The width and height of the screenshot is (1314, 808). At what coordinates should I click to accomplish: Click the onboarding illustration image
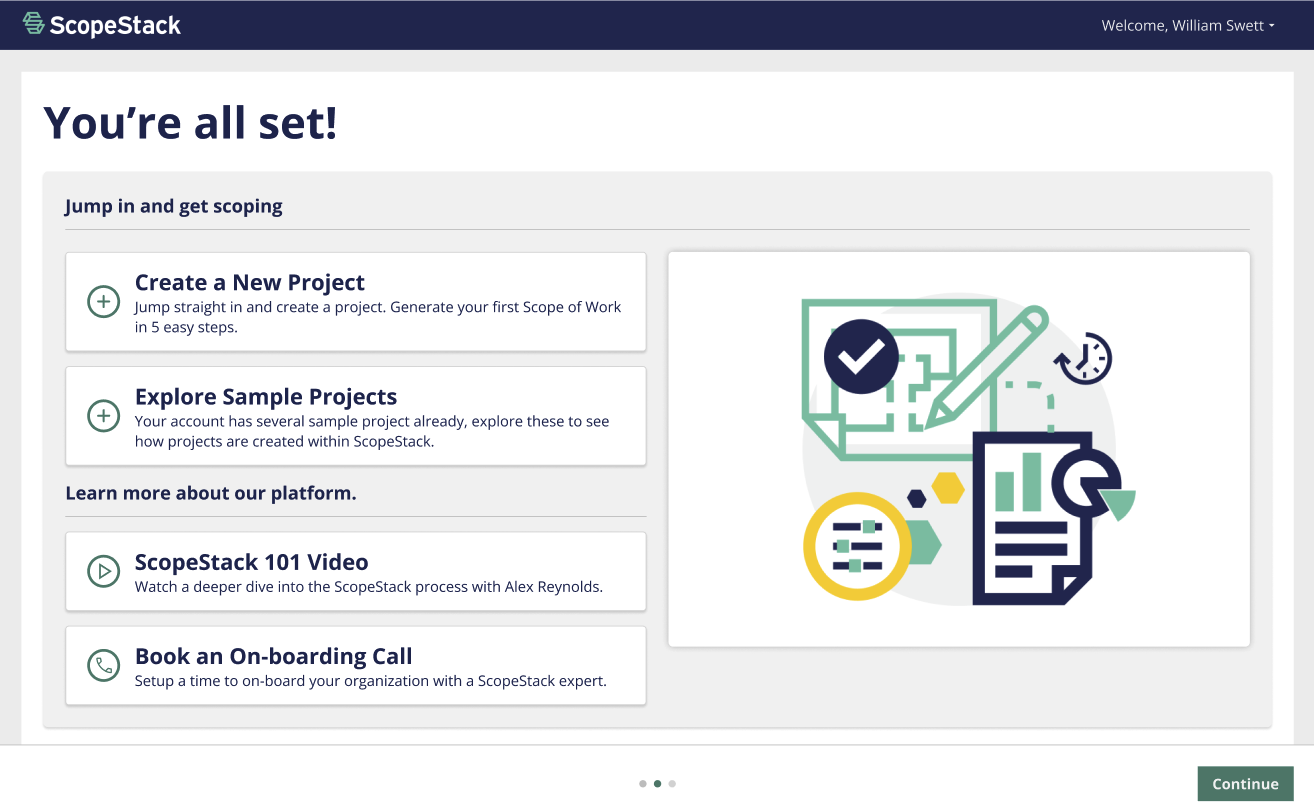coord(959,449)
